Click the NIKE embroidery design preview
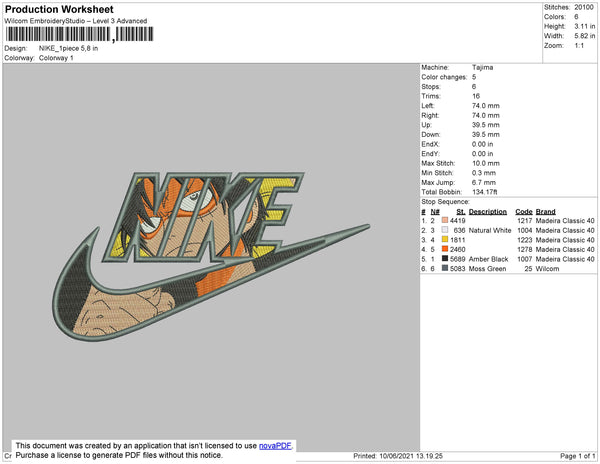This screenshot has height=464, width=600. (x=211, y=256)
